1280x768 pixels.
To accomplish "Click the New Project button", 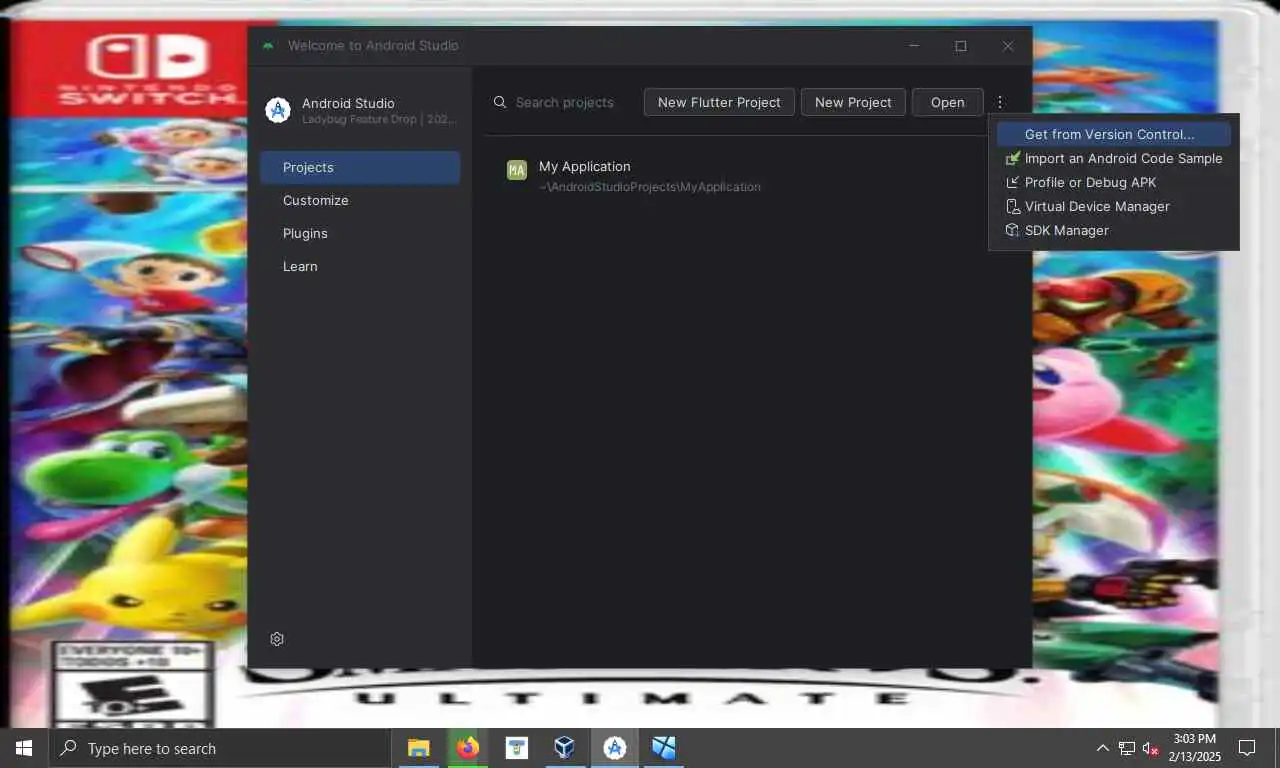I will [853, 102].
